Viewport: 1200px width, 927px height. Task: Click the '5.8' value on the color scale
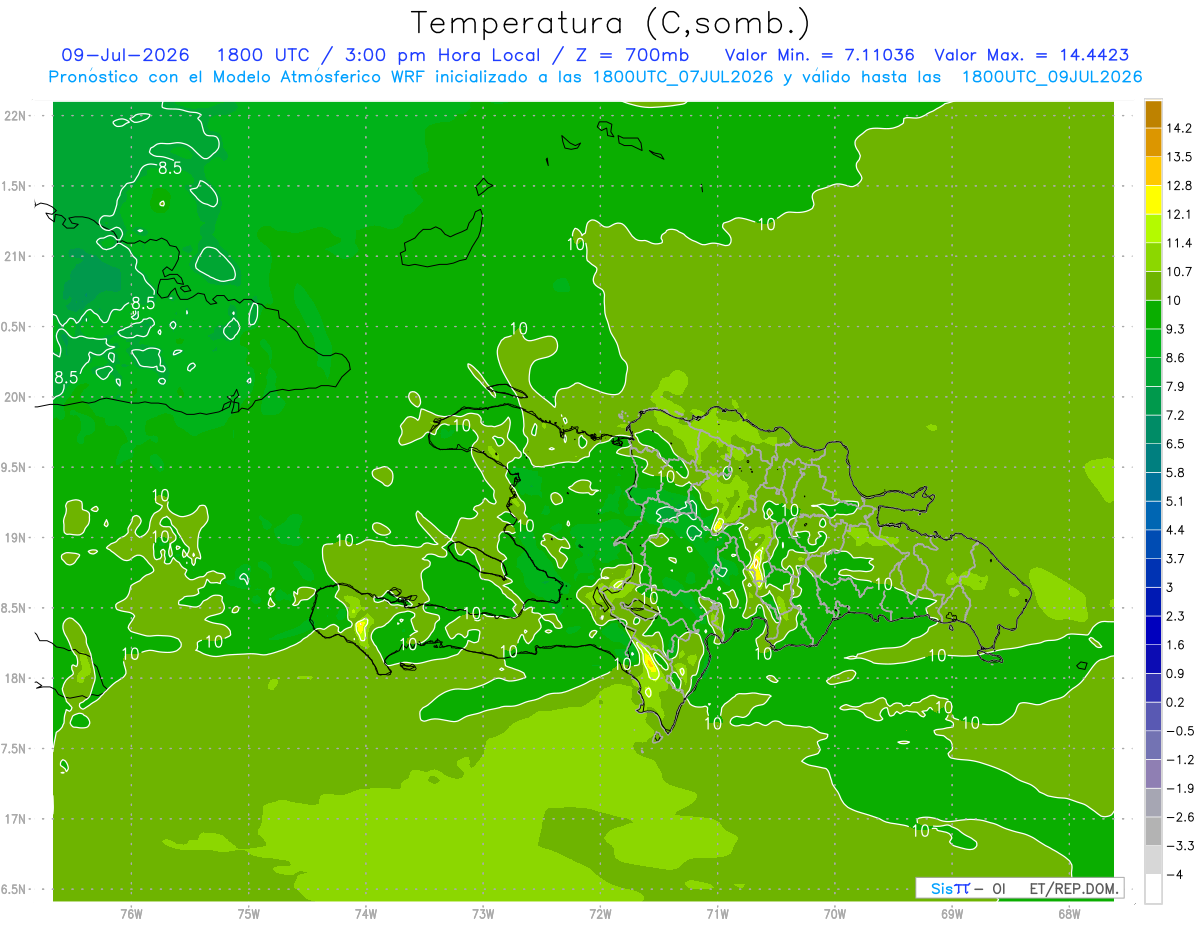[x=1176, y=472]
